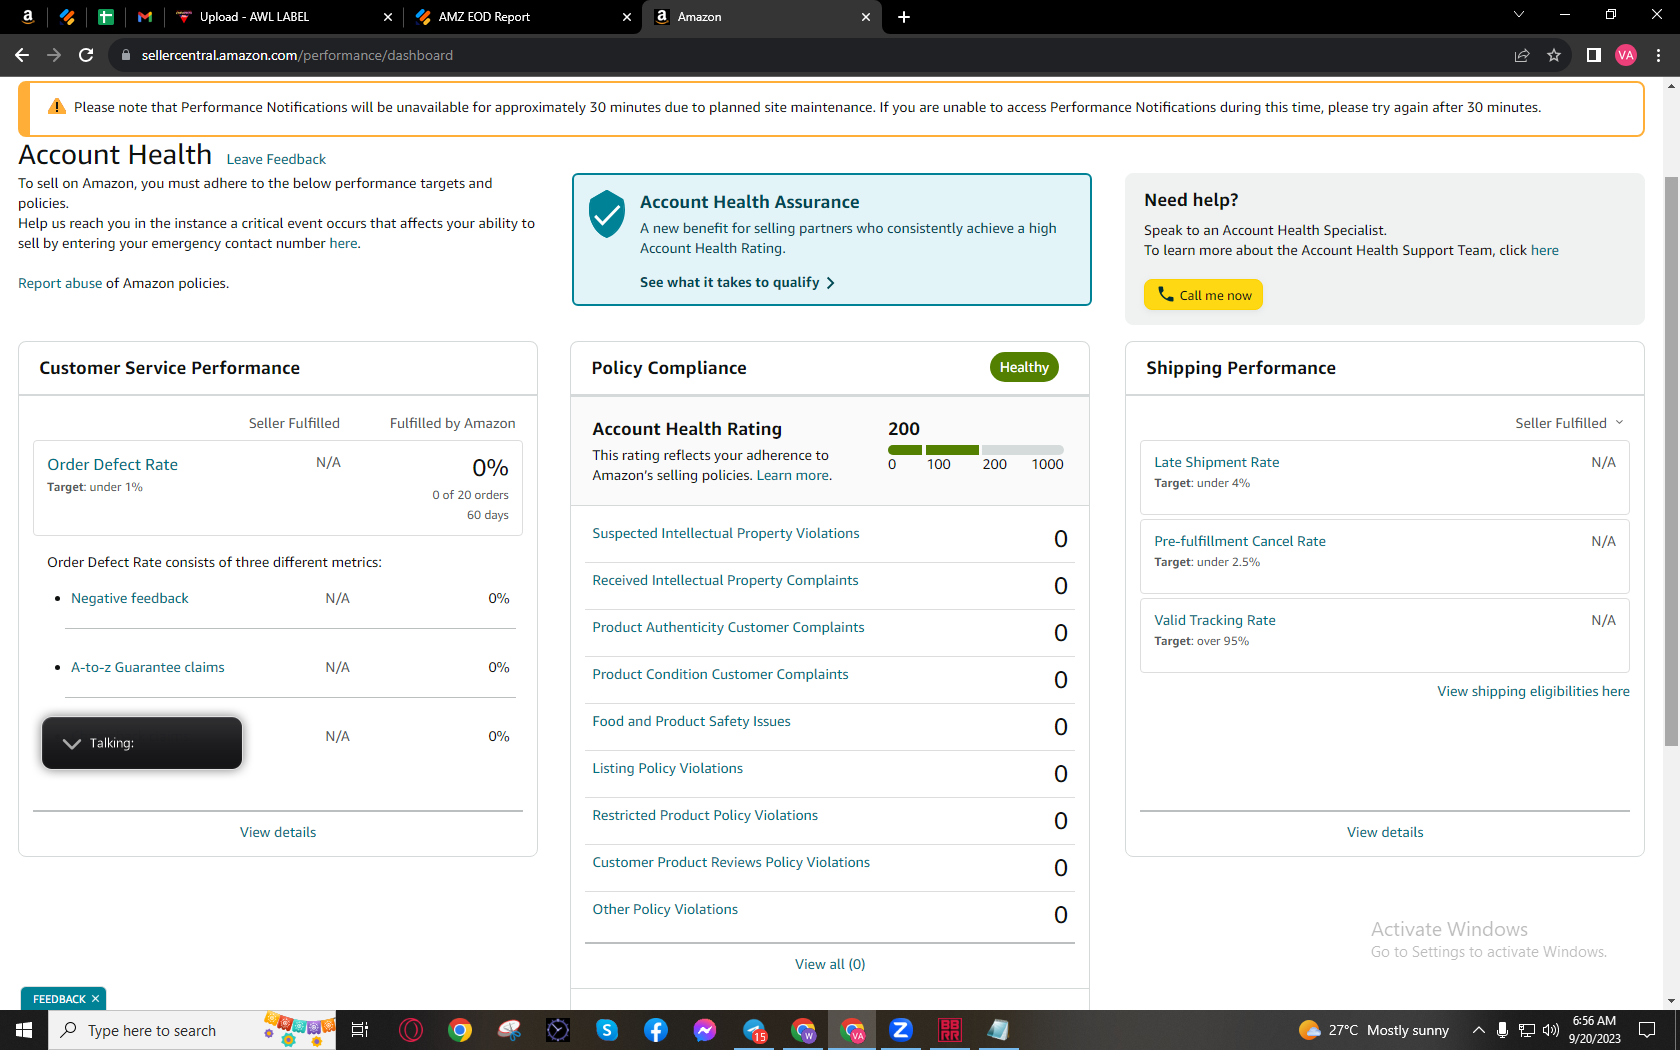1680x1050 pixels.
Task: Open the Order Defect Rate metric
Action: click(112, 464)
